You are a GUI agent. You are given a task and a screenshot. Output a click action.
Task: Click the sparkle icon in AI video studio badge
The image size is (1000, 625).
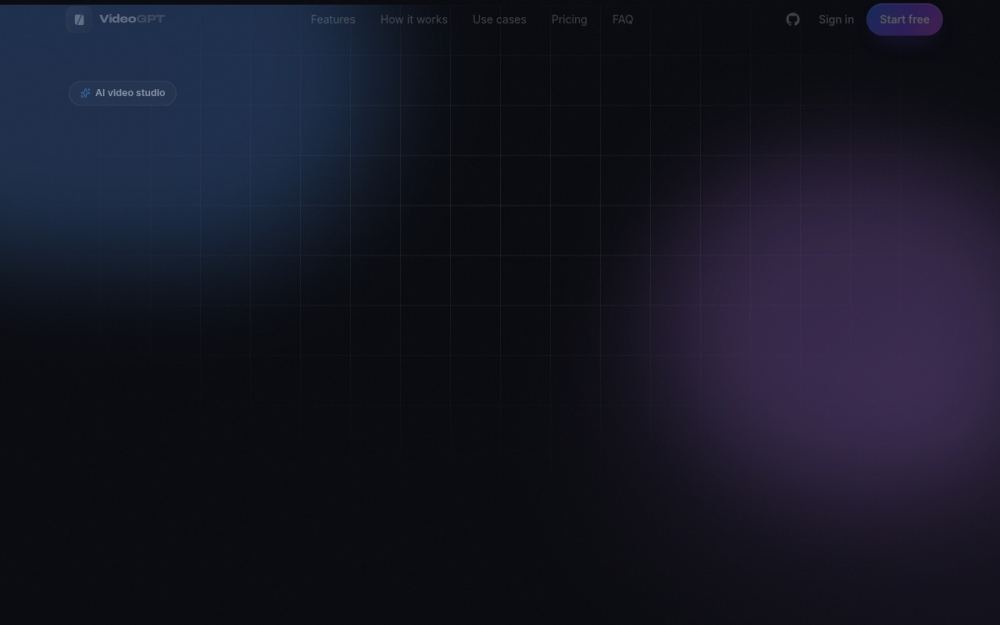click(85, 93)
